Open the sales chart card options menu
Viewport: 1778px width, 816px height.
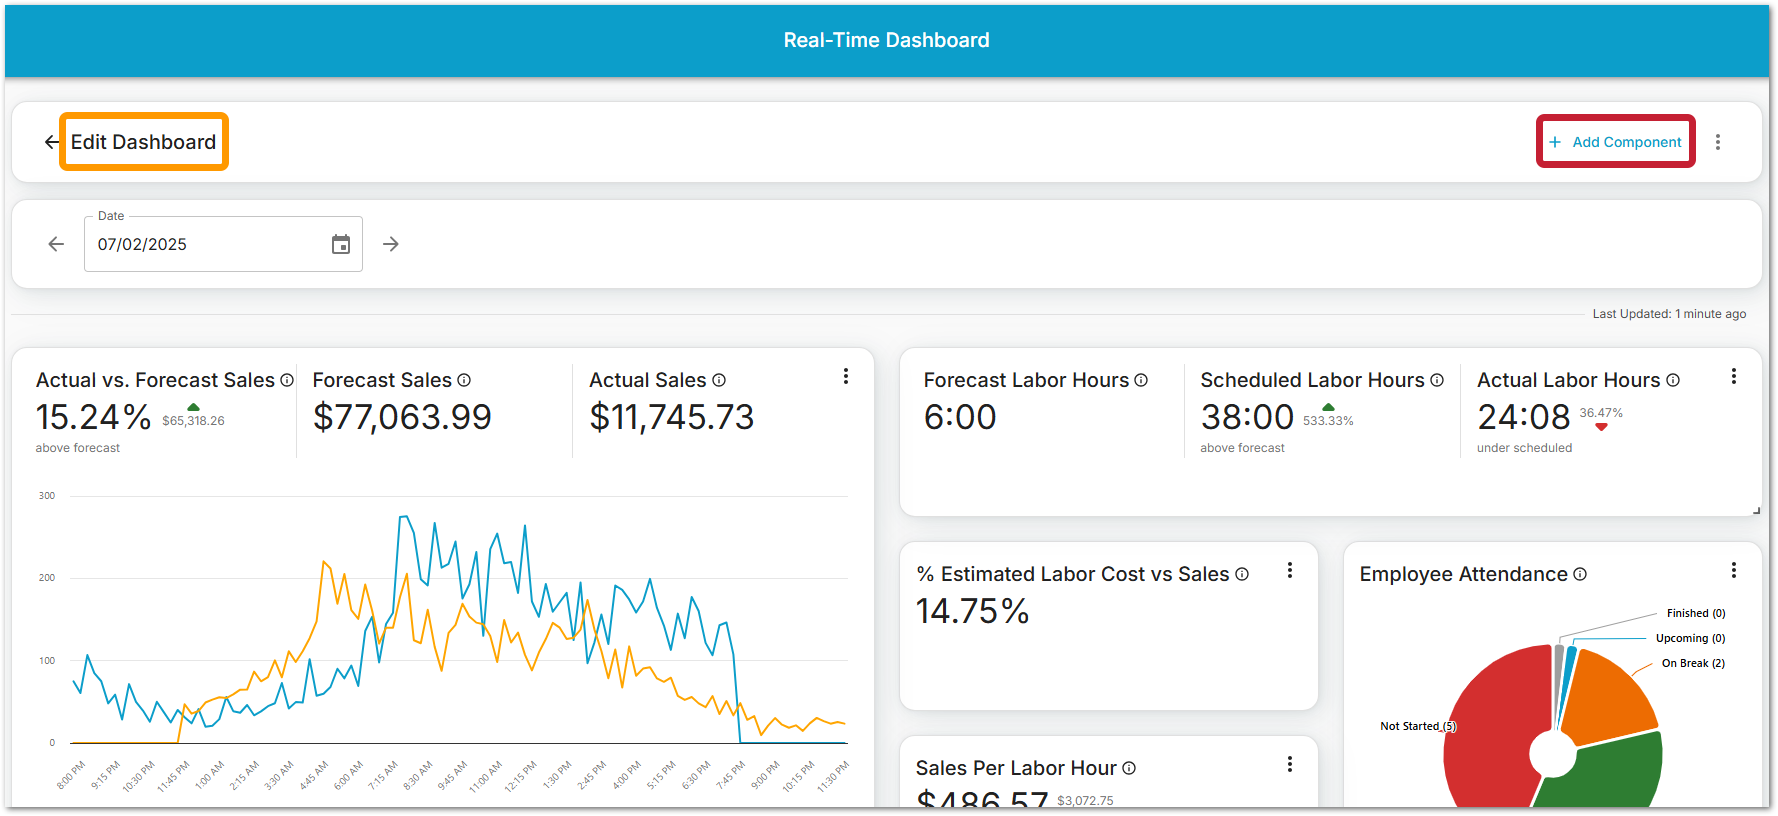click(x=846, y=376)
